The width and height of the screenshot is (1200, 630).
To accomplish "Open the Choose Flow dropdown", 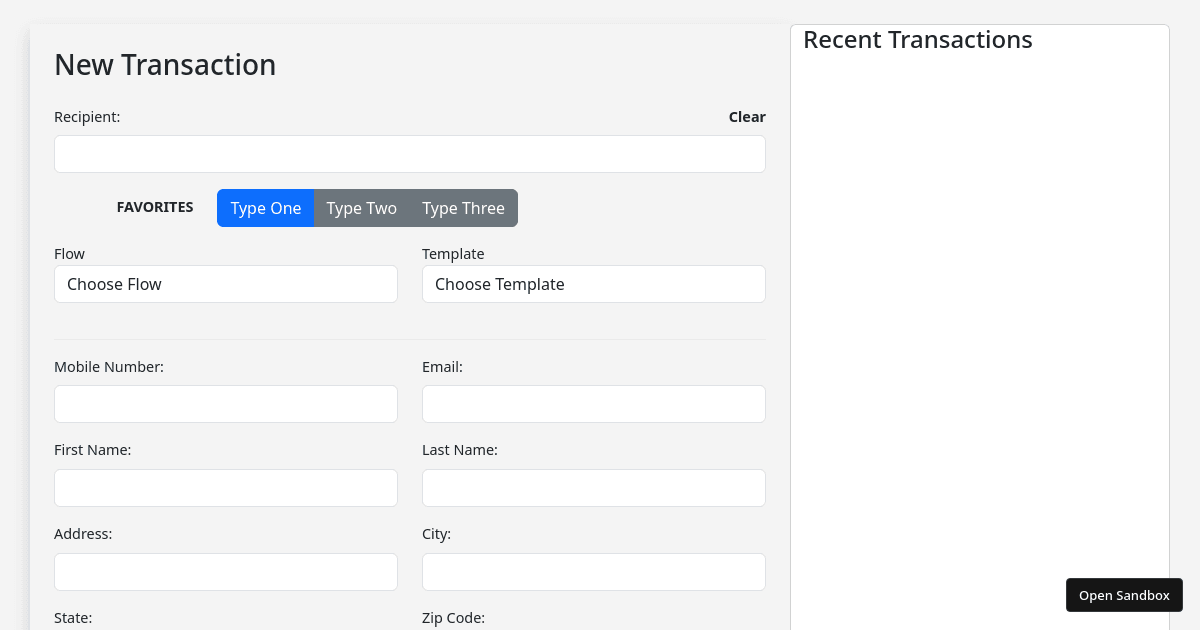I will pyautogui.click(x=225, y=284).
